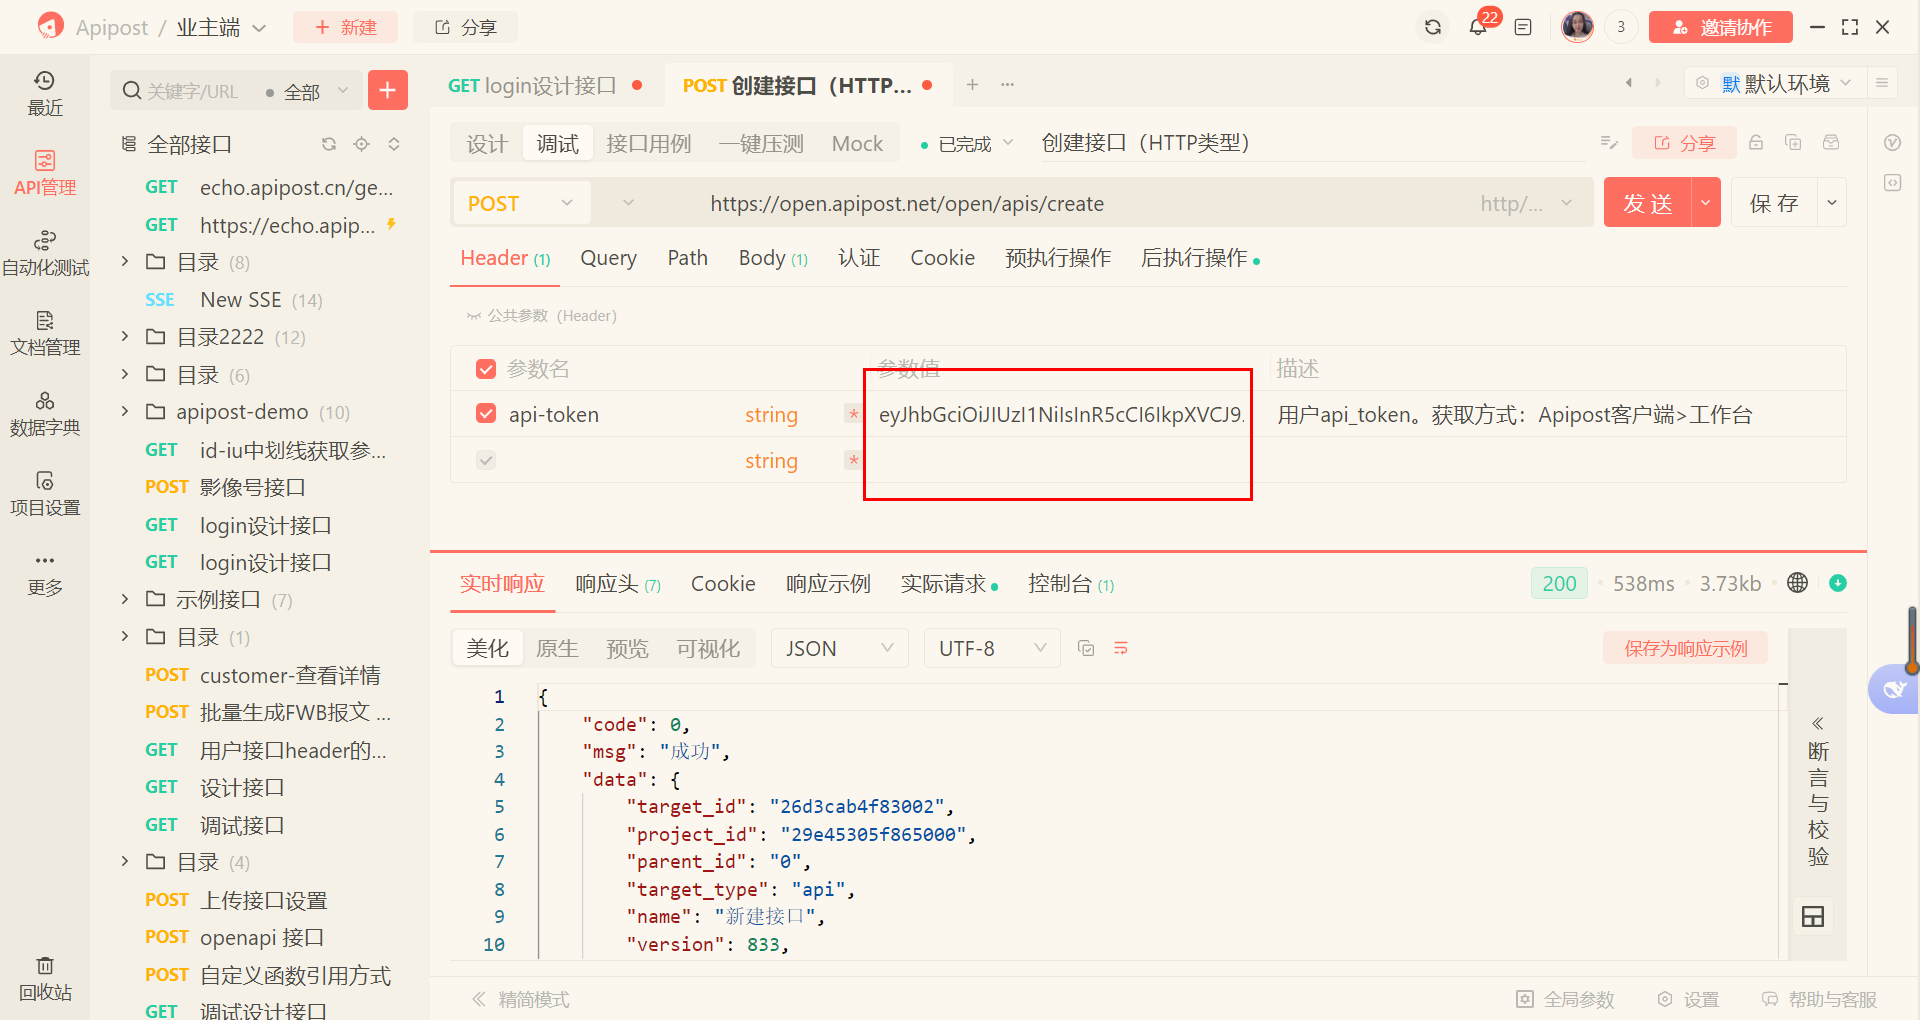Expand the 目录2222 folder
This screenshot has height=1020, width=1920.
click(124, 336)
